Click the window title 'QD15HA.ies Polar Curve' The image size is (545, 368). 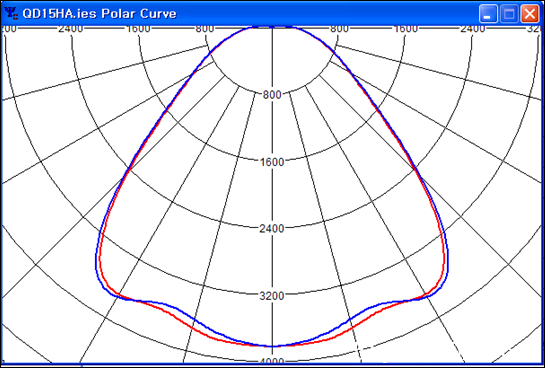click(x=99, y=14)
